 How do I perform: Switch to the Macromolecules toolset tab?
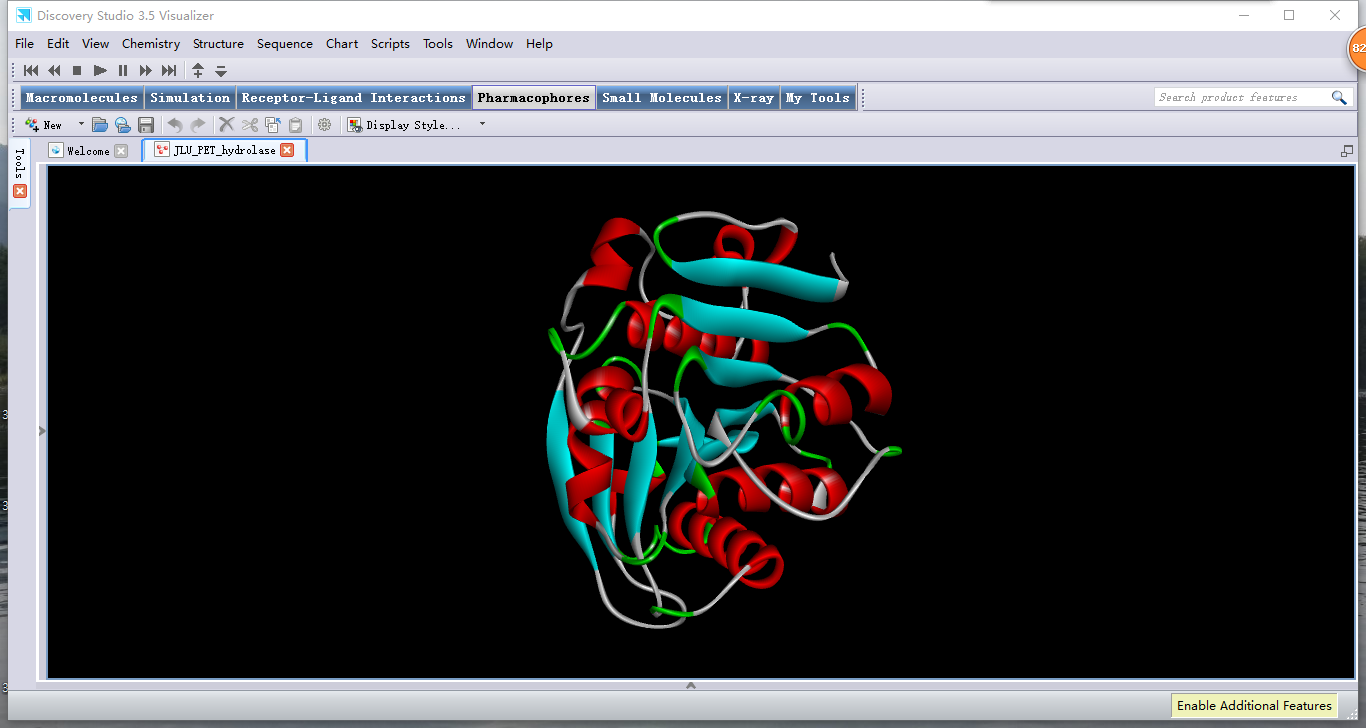[82, 98]
